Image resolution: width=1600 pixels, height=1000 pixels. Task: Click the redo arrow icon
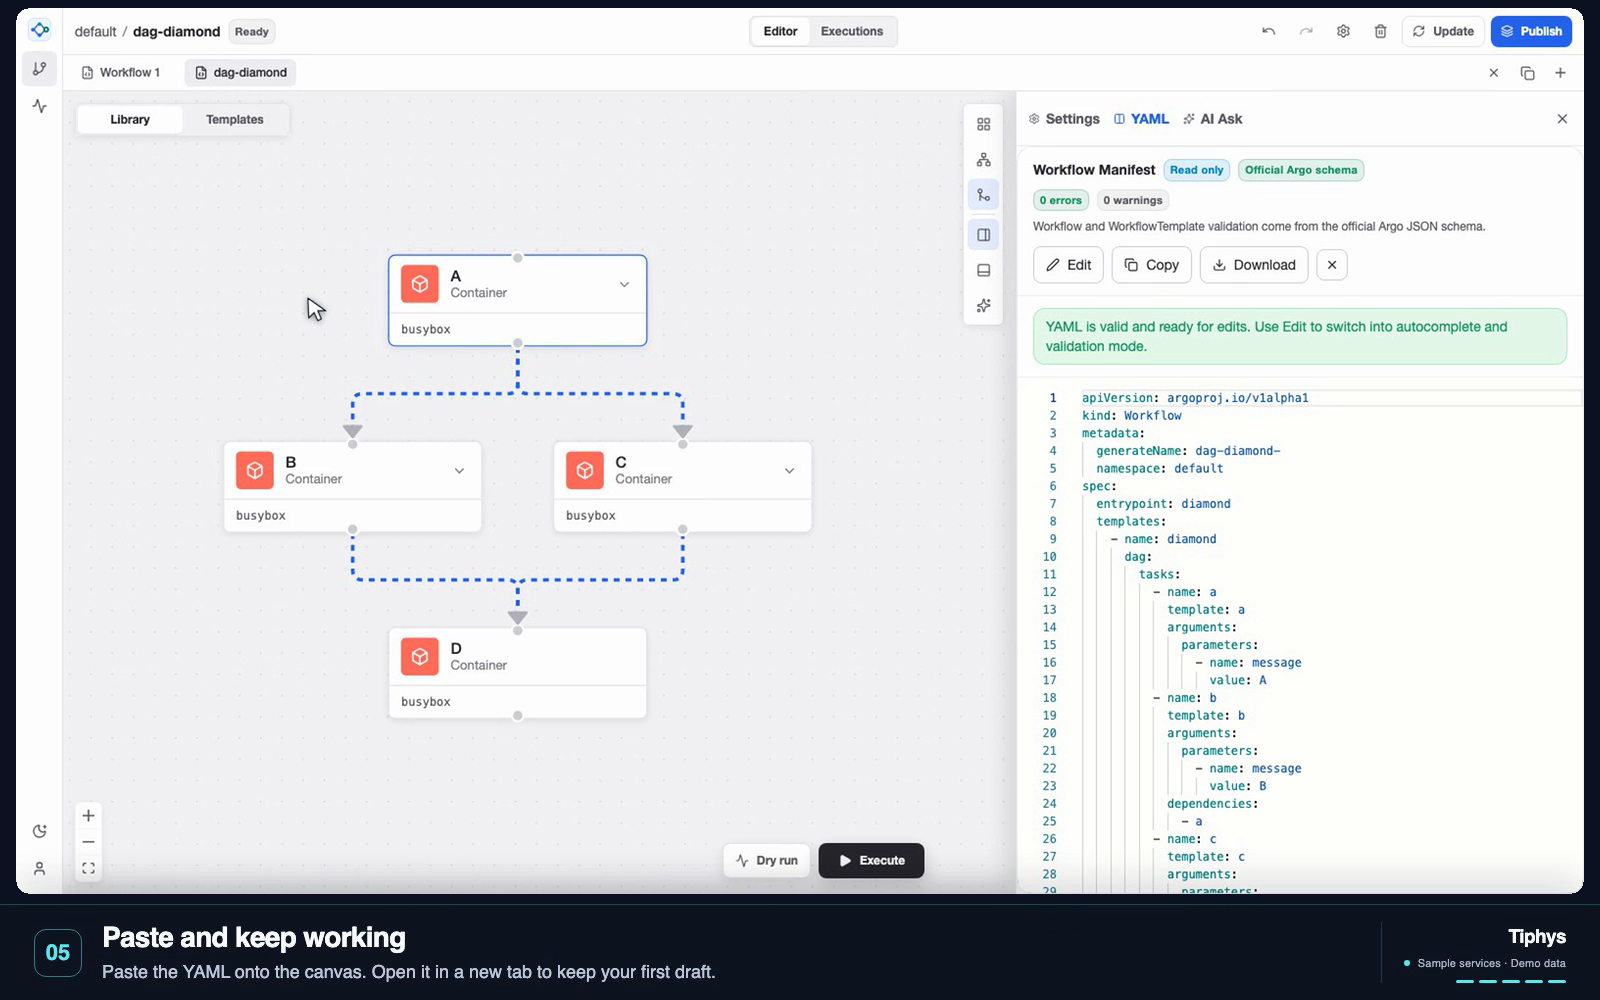coord(1306,31)
